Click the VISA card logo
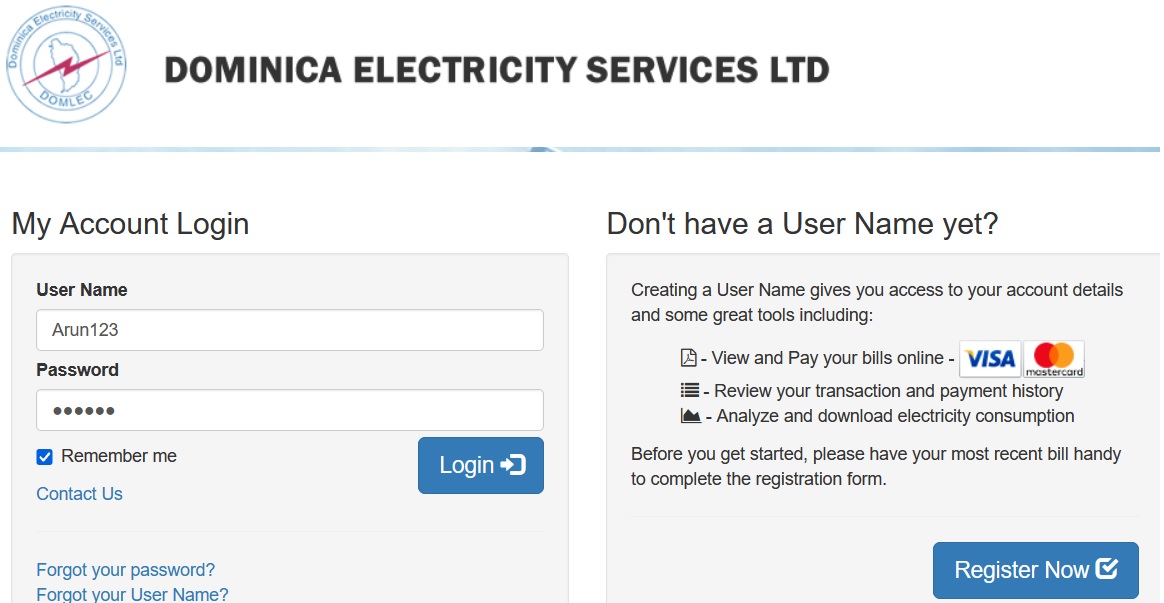1164x603 pixels. tap(989, 359)
